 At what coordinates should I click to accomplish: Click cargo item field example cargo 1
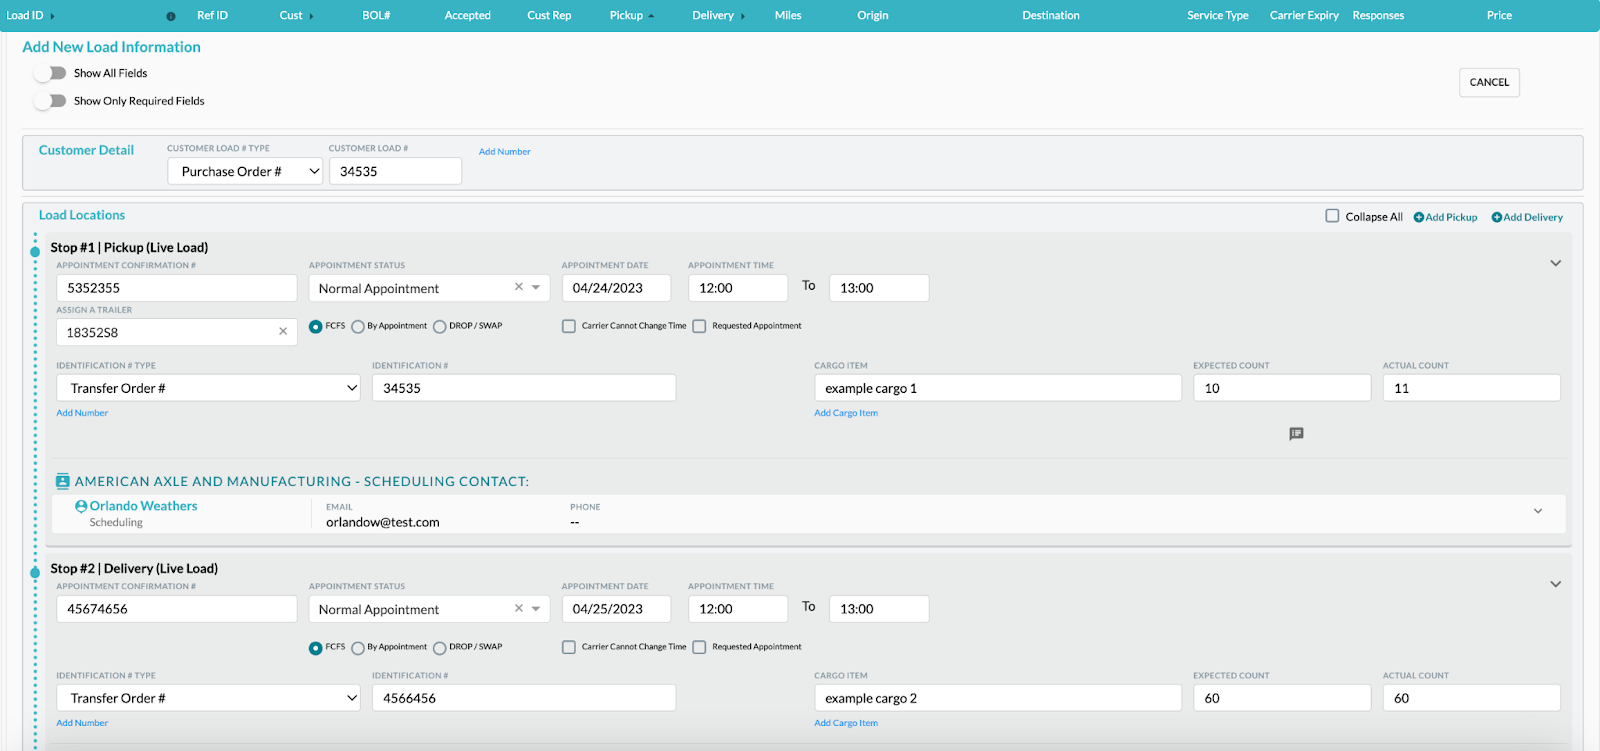[998, 388]
